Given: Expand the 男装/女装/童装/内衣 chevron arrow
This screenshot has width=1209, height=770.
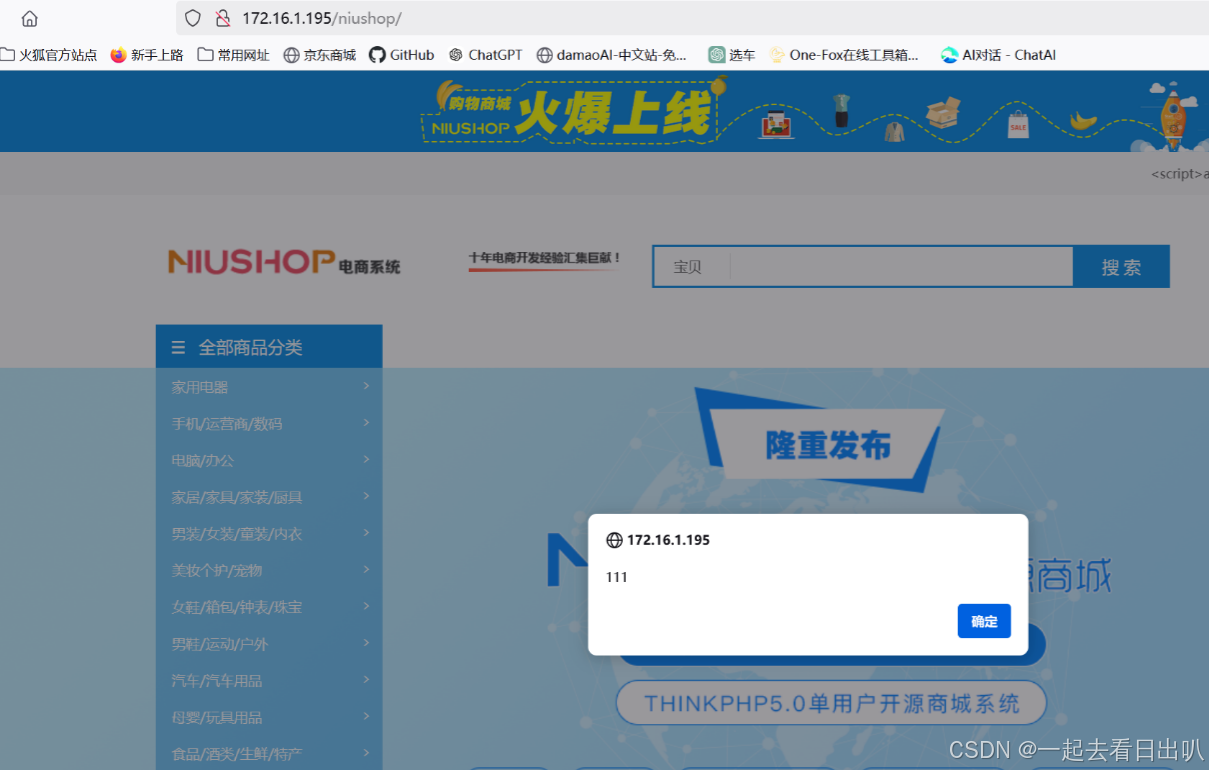Looking at the screenshot, I should point(366,533).
